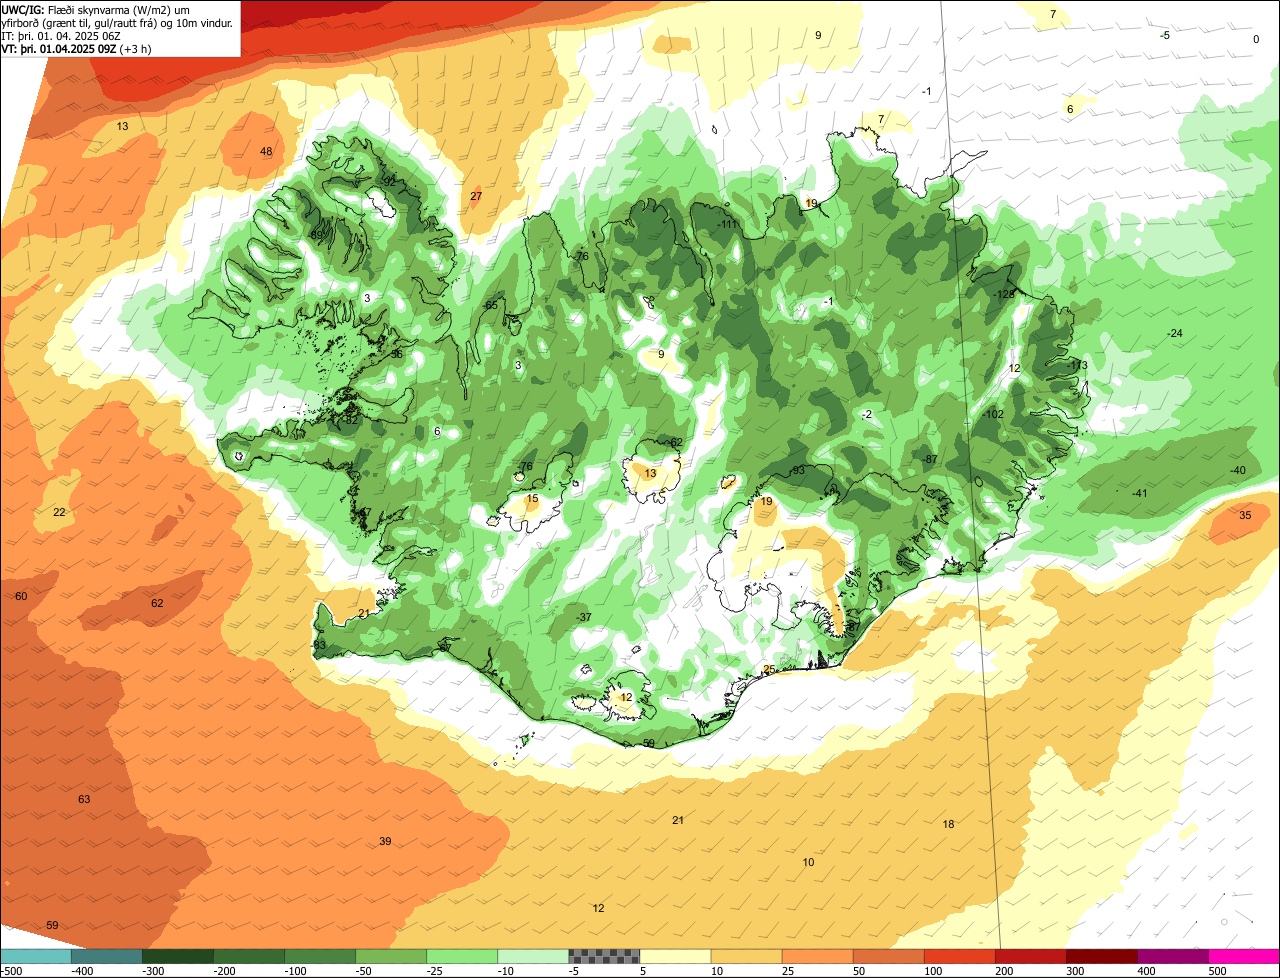The height and width of the screenshot is (978, 1280).
Task: Click the map value '18' in the southeast sea
Action: (948, 824)
